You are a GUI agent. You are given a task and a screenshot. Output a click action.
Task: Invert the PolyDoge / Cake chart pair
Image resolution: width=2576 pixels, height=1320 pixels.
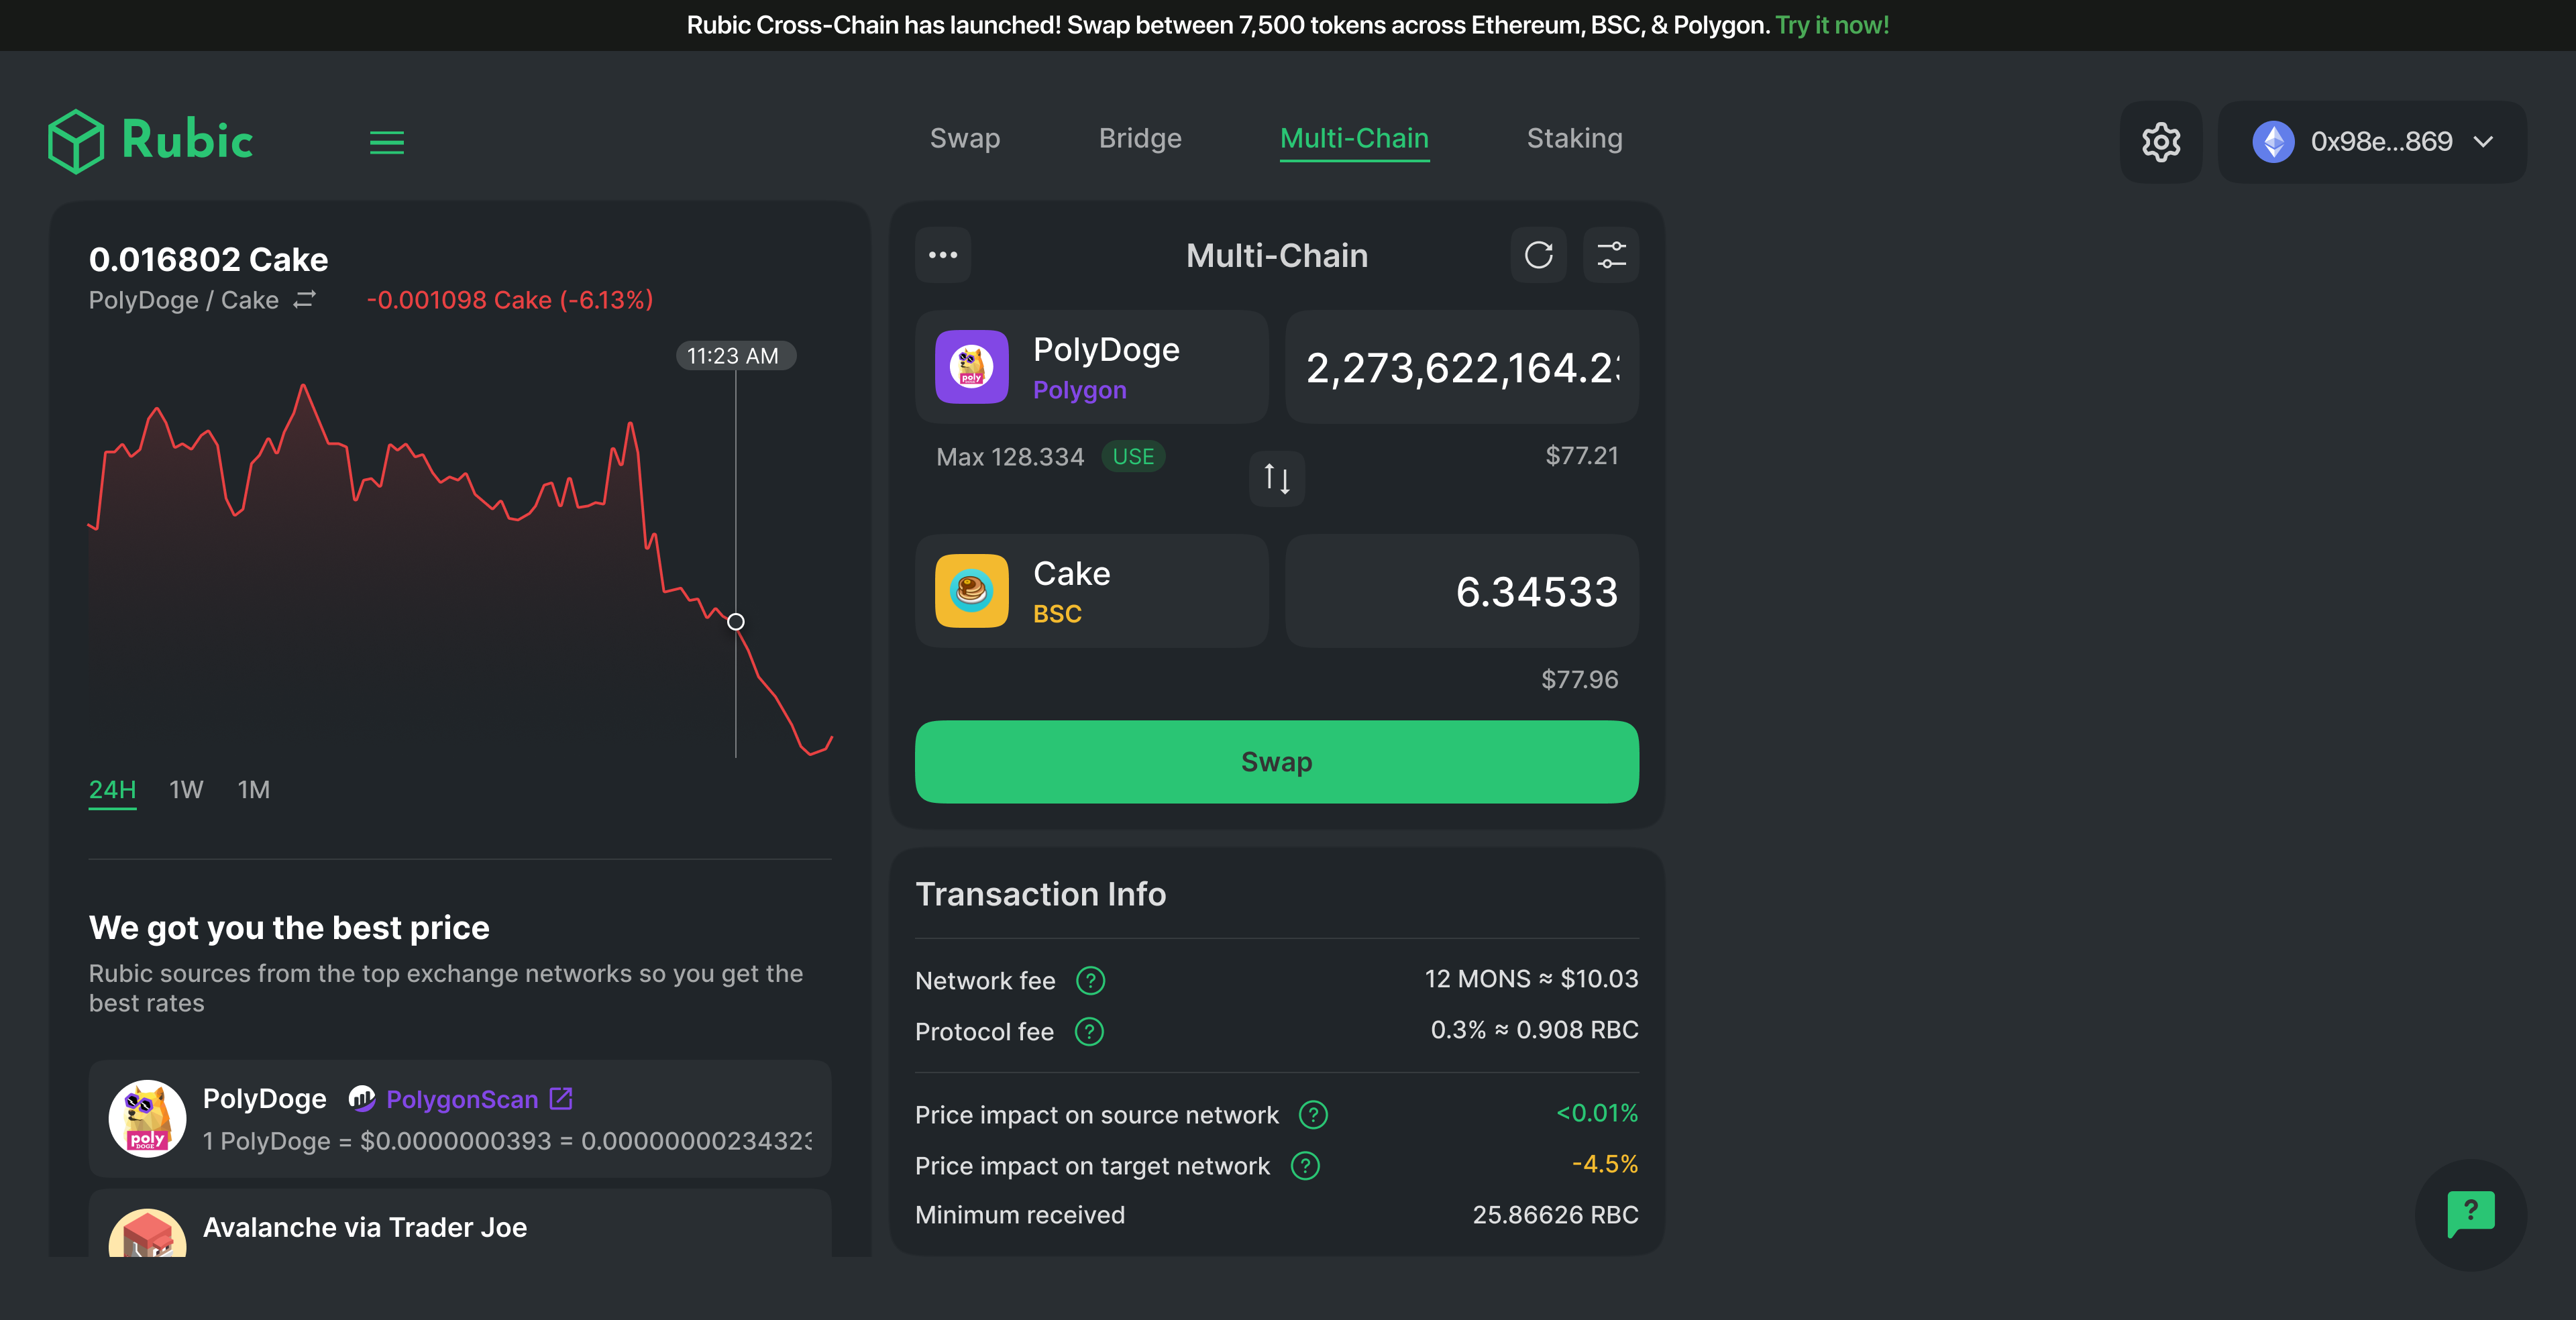click(x=304, y=300)
